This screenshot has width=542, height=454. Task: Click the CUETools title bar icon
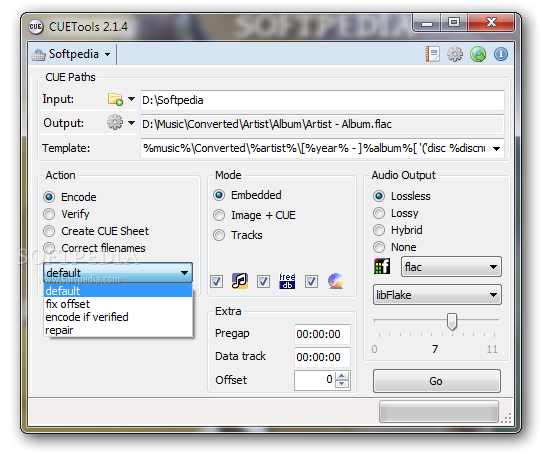tap(36, 27)
